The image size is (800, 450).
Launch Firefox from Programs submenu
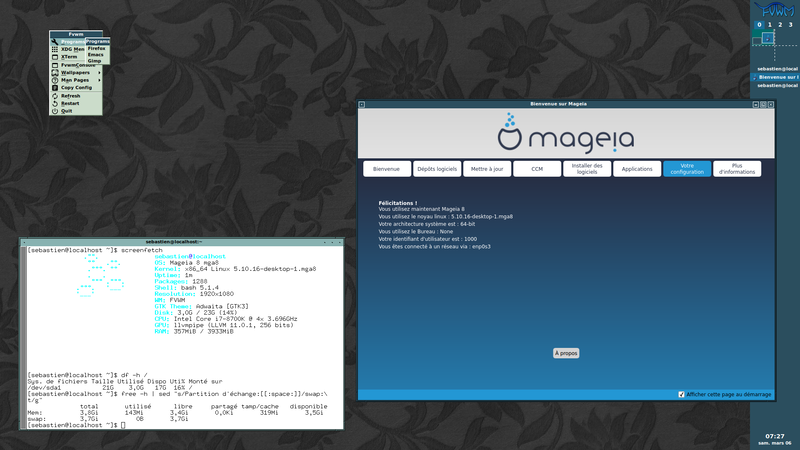(97, 48)
